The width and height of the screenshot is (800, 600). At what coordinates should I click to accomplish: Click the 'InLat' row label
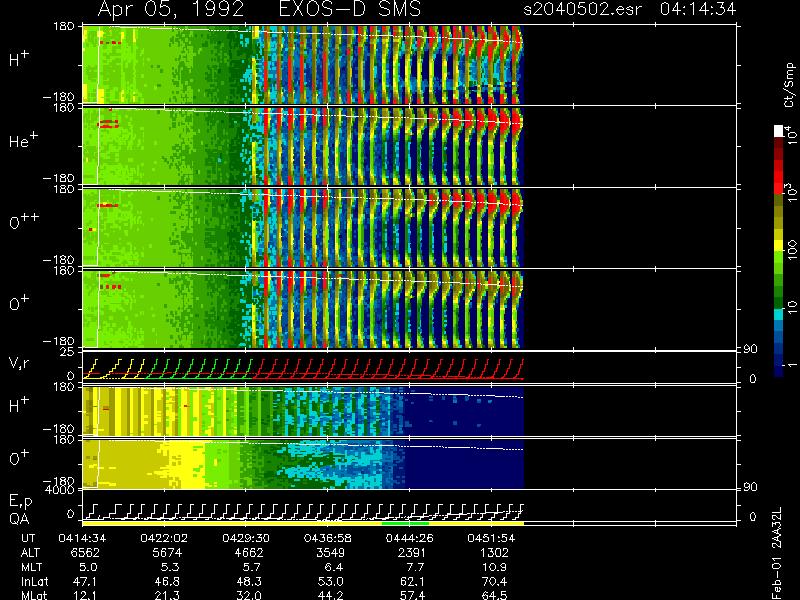pos(34,581)
